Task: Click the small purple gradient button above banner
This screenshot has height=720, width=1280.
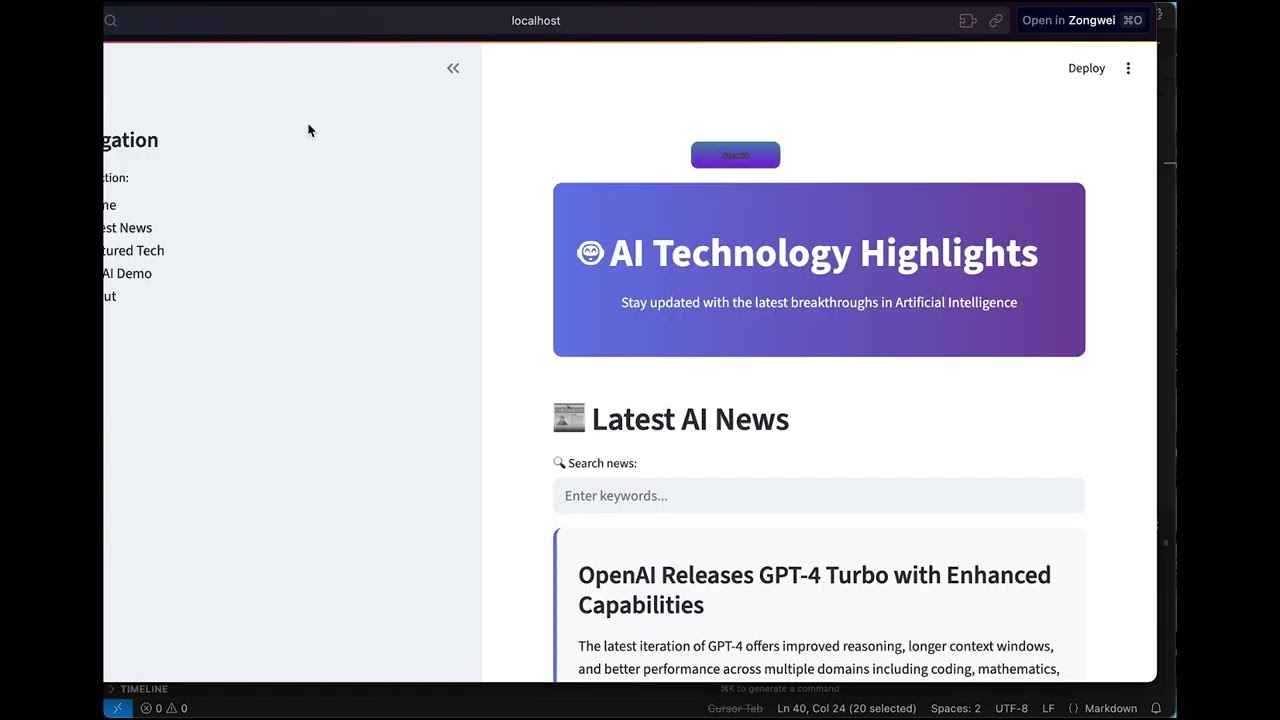Action: pos(735,155)
